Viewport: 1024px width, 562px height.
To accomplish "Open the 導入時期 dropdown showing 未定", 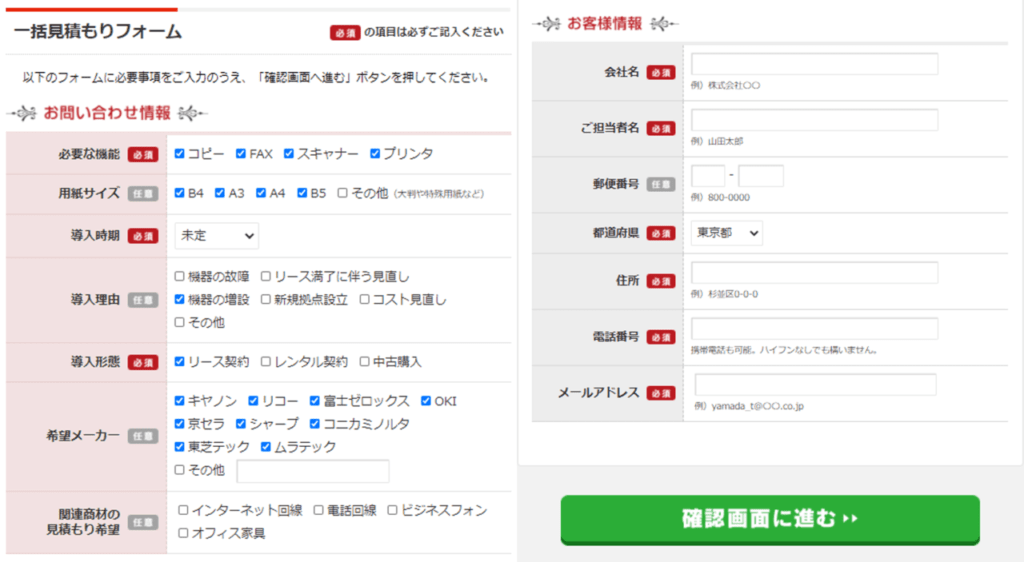I will pyautogui.click(x=216, y=236).
